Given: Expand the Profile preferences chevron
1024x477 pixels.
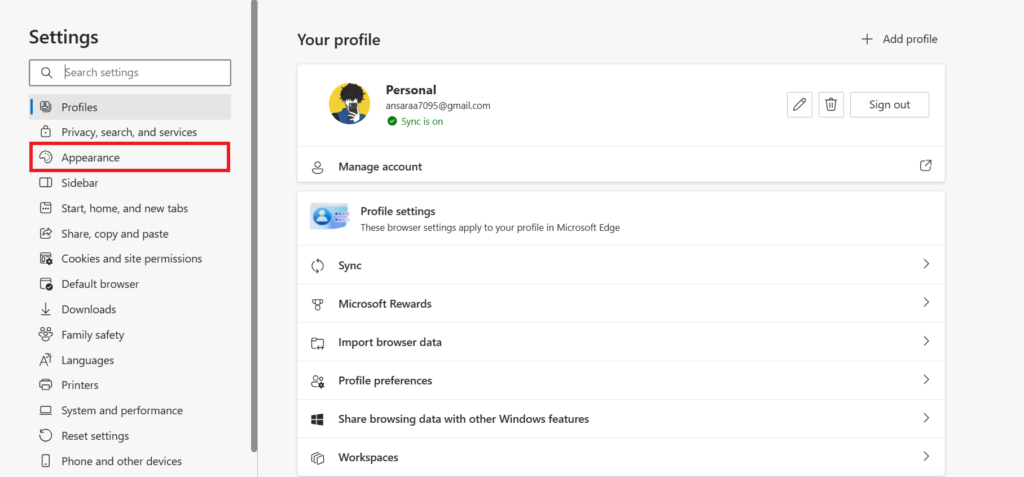Looking at the screenshot, I should coord(926,380).
